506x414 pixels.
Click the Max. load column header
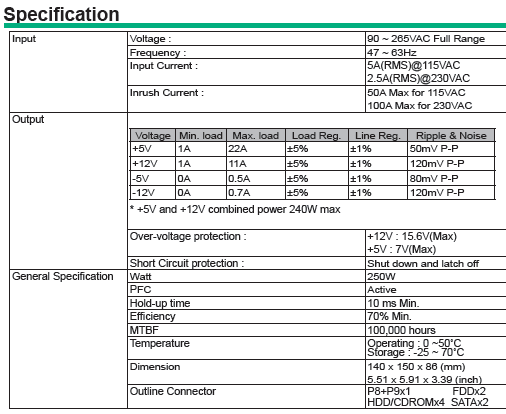tap(256, 136)
